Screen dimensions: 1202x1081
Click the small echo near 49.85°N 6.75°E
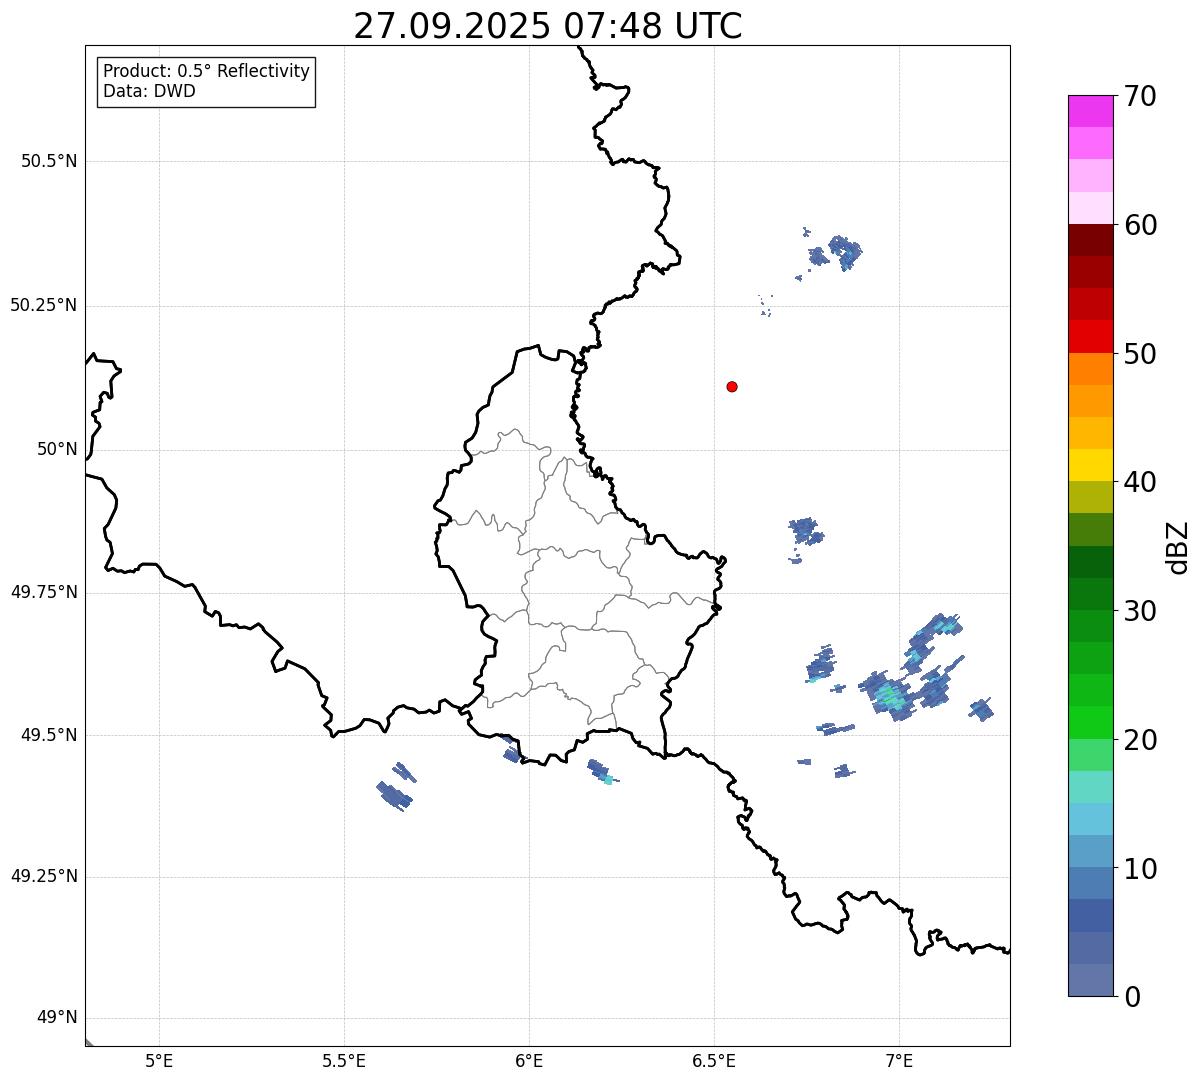pyautogui.click(x=805, y=531)
